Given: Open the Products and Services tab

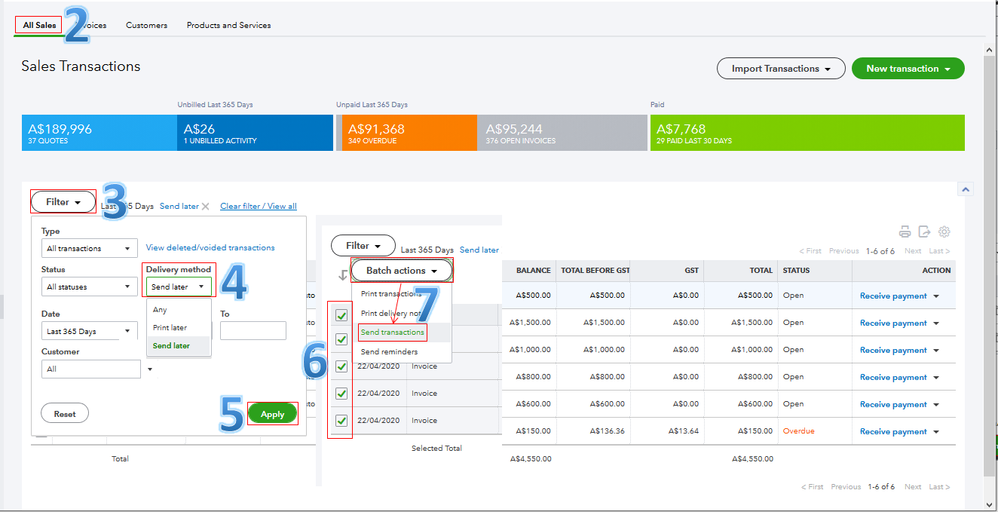Looking at the screenshot, I should [x=228, y=25].
